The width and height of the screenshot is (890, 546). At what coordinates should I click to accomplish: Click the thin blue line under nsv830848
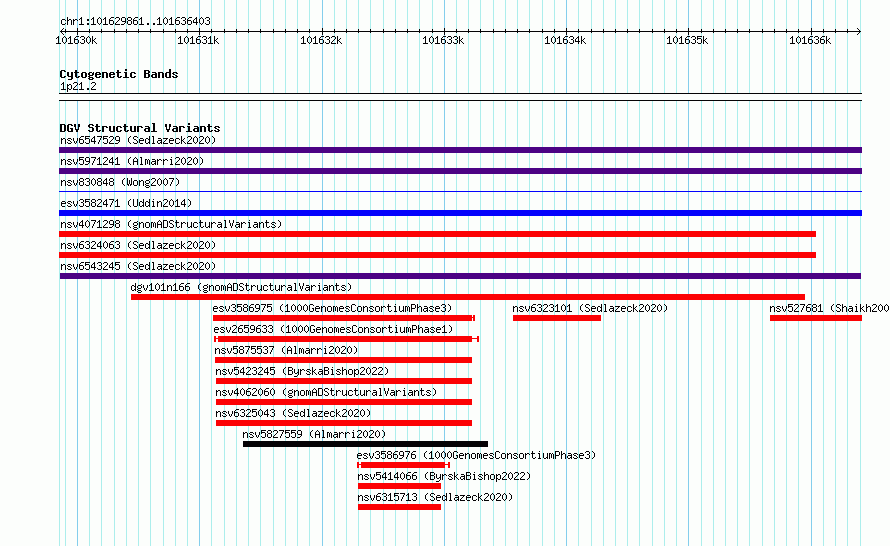[x=460, y=192]
